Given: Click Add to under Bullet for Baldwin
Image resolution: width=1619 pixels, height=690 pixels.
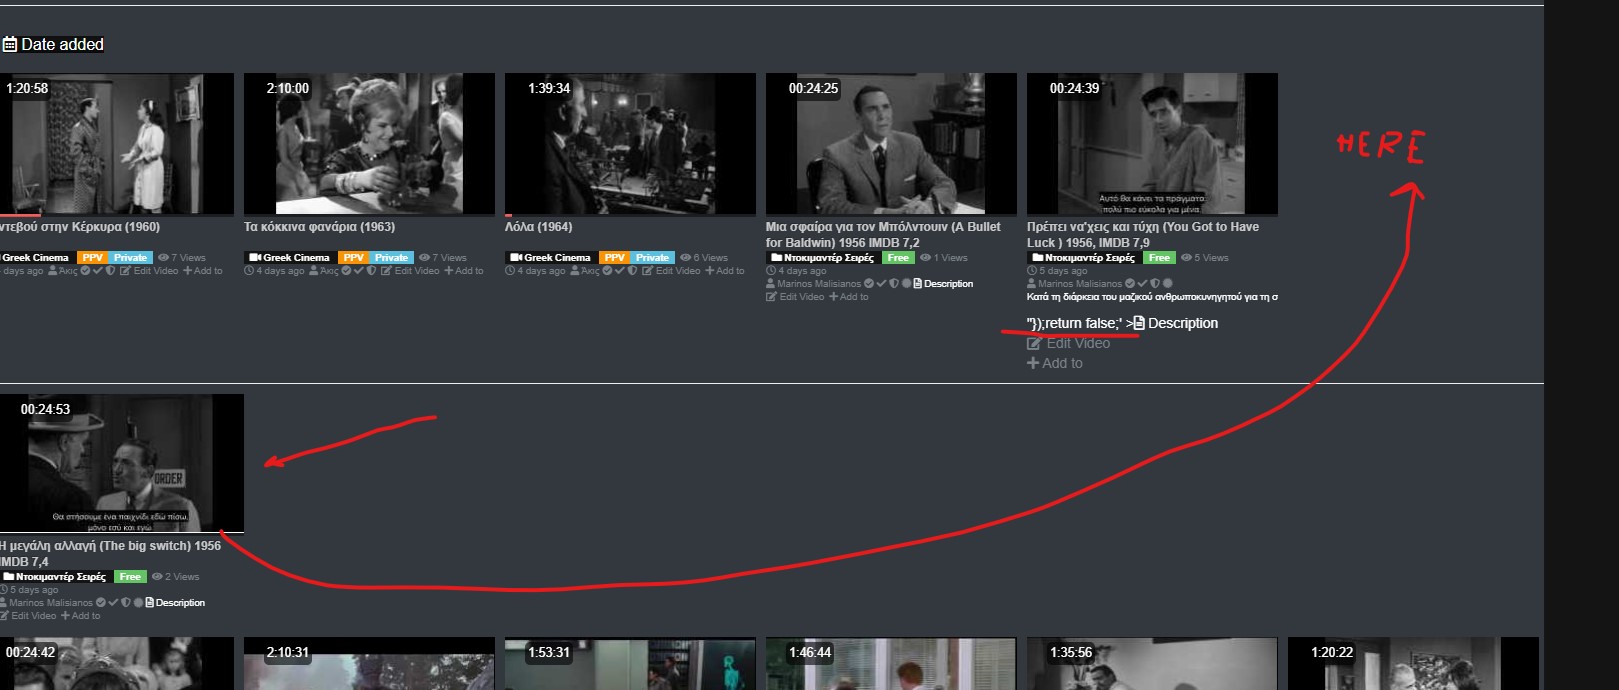Looking at the screenshot, I should coord(849,297).
